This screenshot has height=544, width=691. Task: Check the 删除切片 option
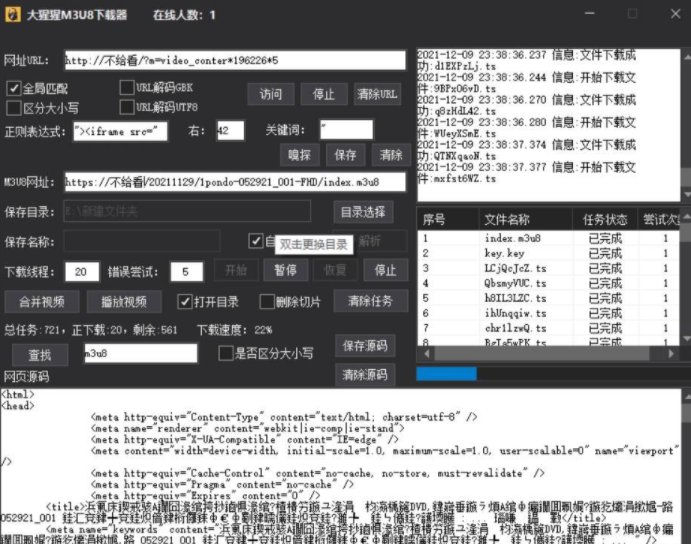pos(267,302)
